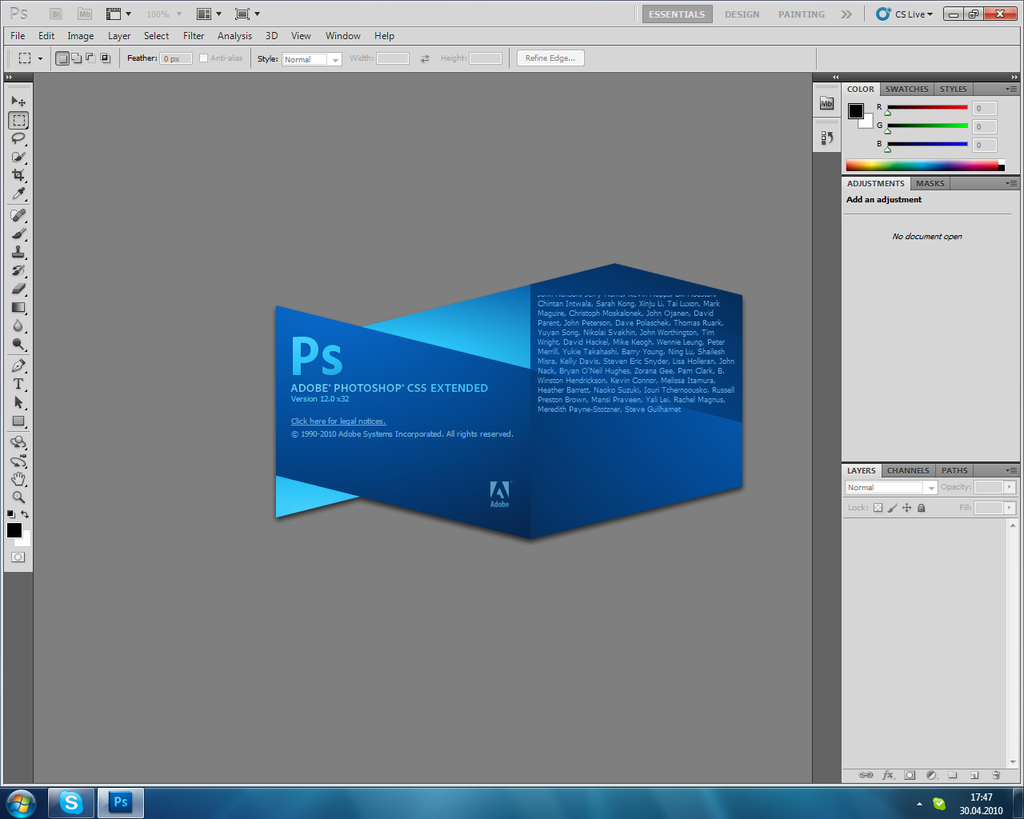1024x819 pixels.
Task: Open the layer blend mode dropdown
Action: point(891,487)
